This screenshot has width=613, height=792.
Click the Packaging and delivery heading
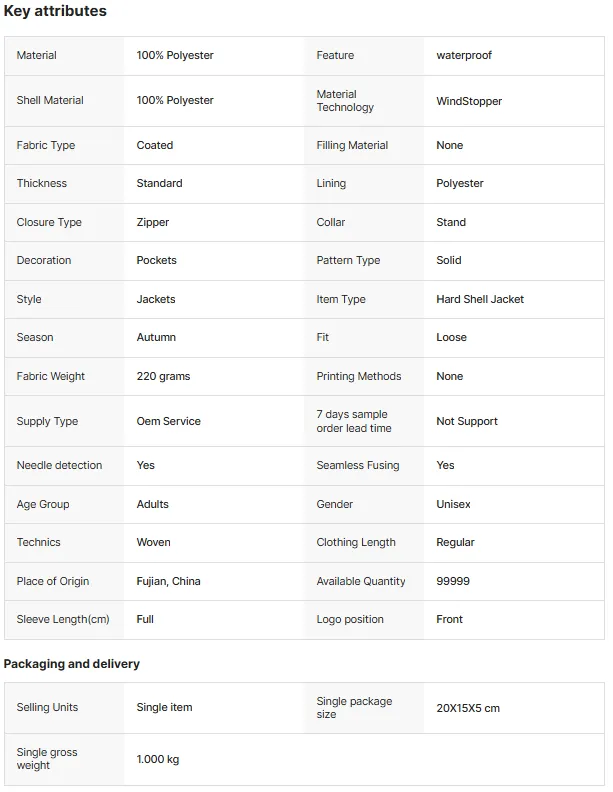pos(72,664)
